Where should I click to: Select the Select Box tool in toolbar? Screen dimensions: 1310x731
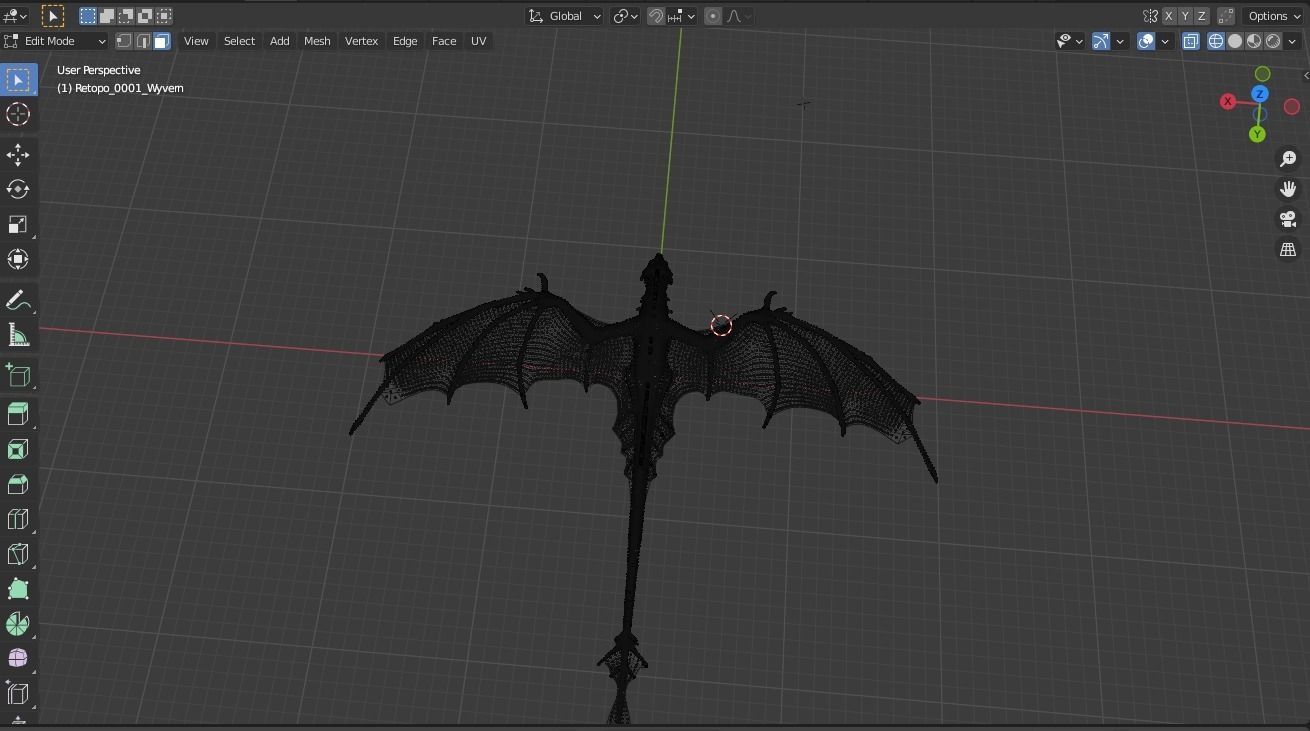pyautogui.click(x=18, y=80)
